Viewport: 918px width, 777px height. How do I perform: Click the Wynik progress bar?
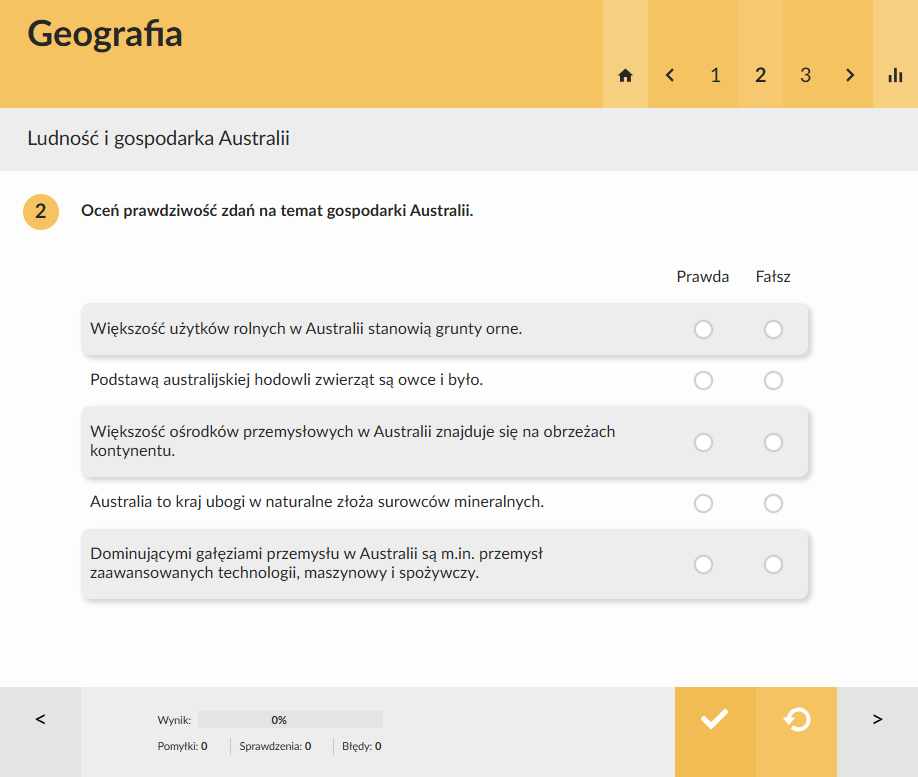[x=290, y=720]
